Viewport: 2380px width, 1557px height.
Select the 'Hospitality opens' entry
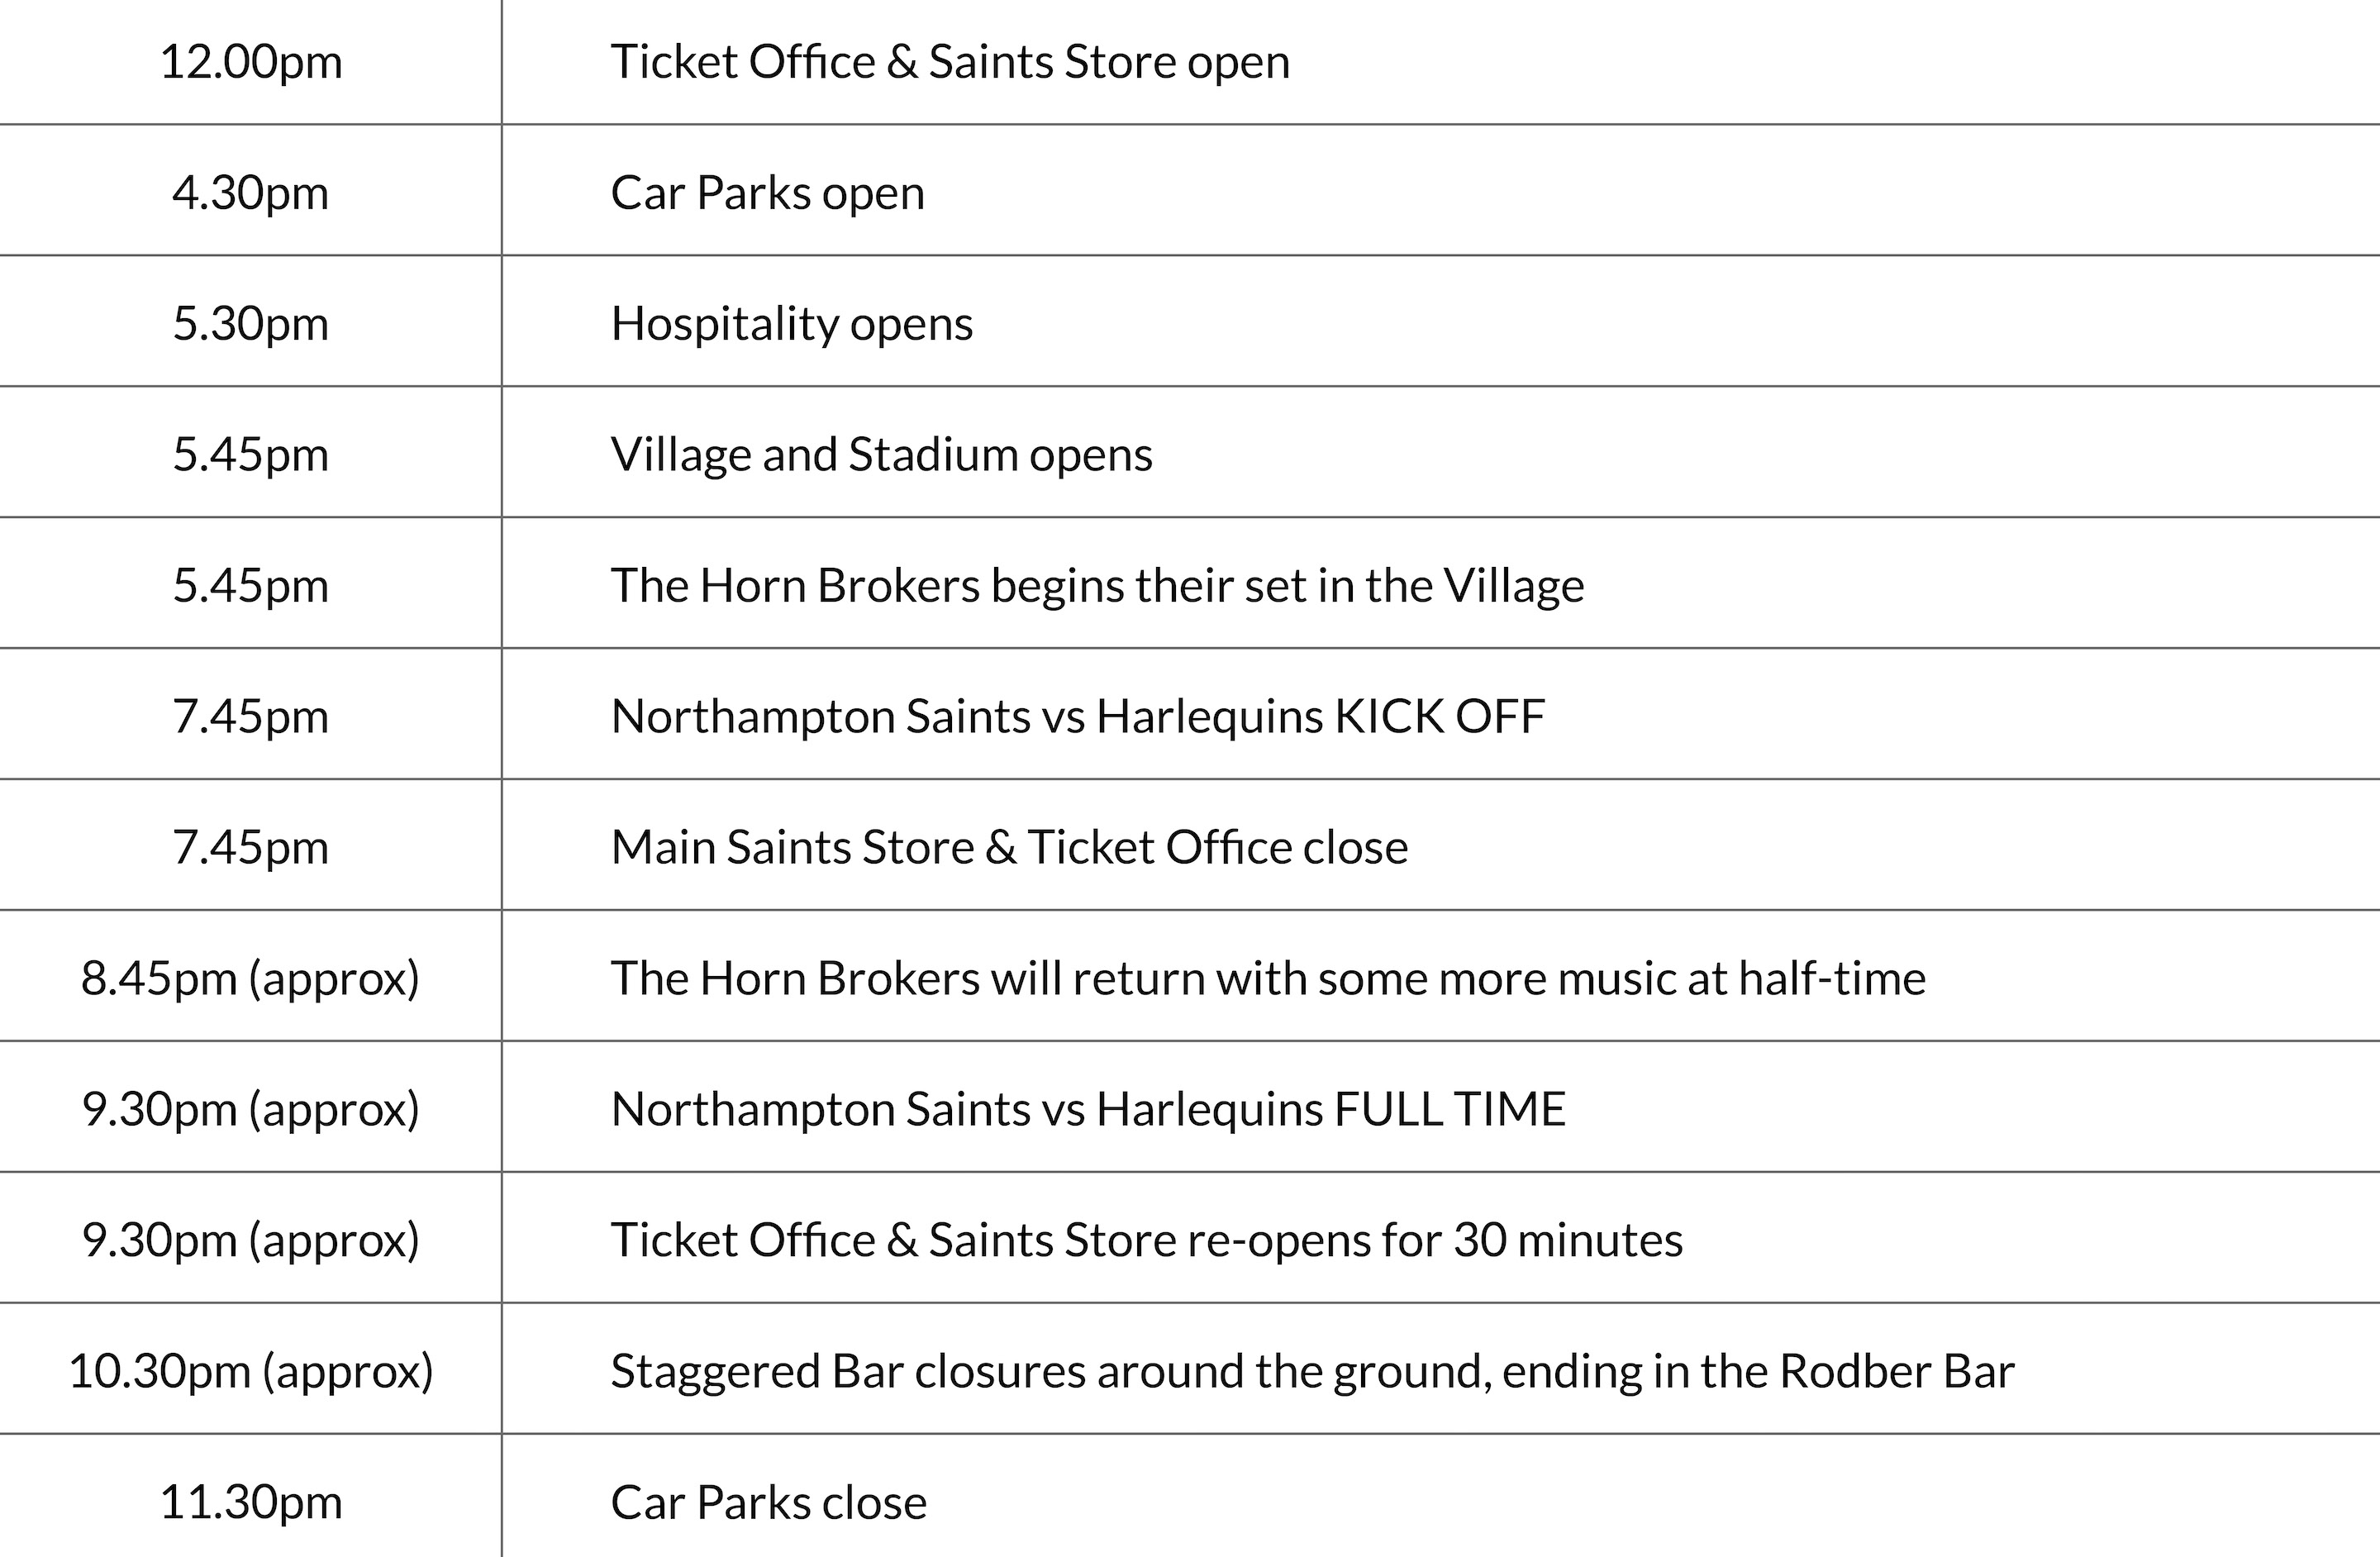791,324
